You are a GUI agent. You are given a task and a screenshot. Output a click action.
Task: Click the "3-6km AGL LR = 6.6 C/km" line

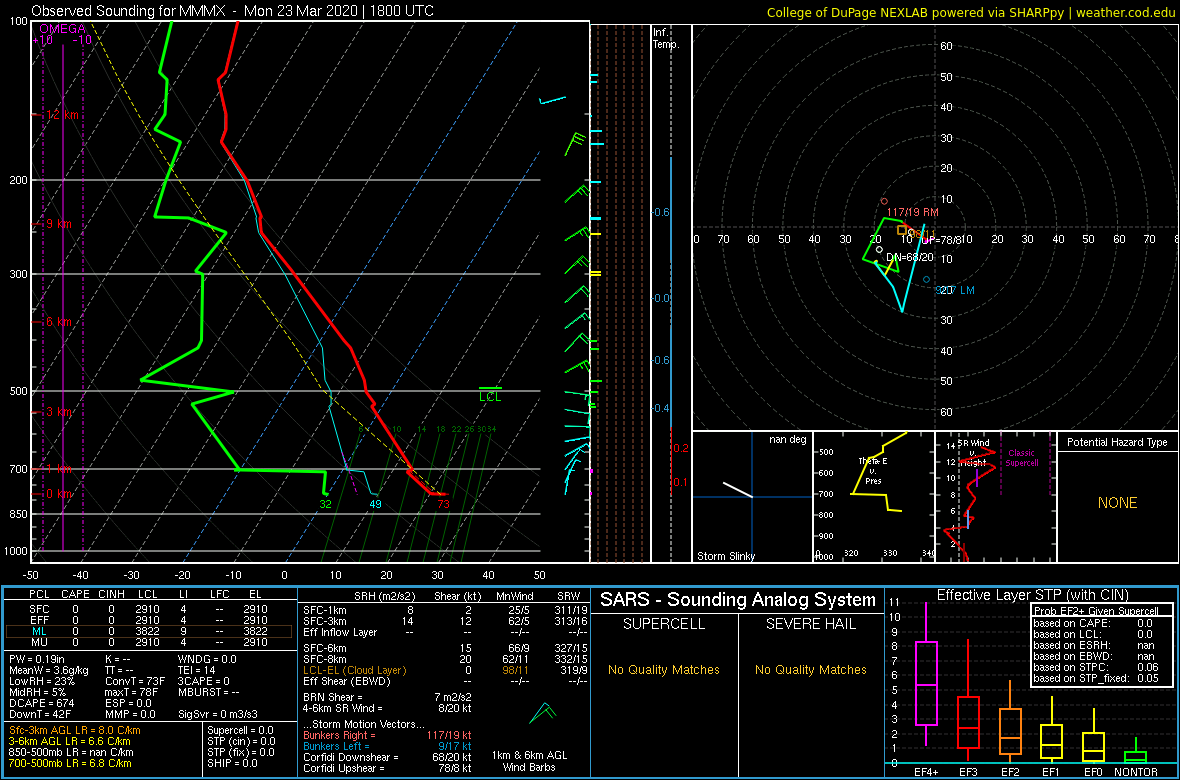pyautogui.click(x=71, y=741)
